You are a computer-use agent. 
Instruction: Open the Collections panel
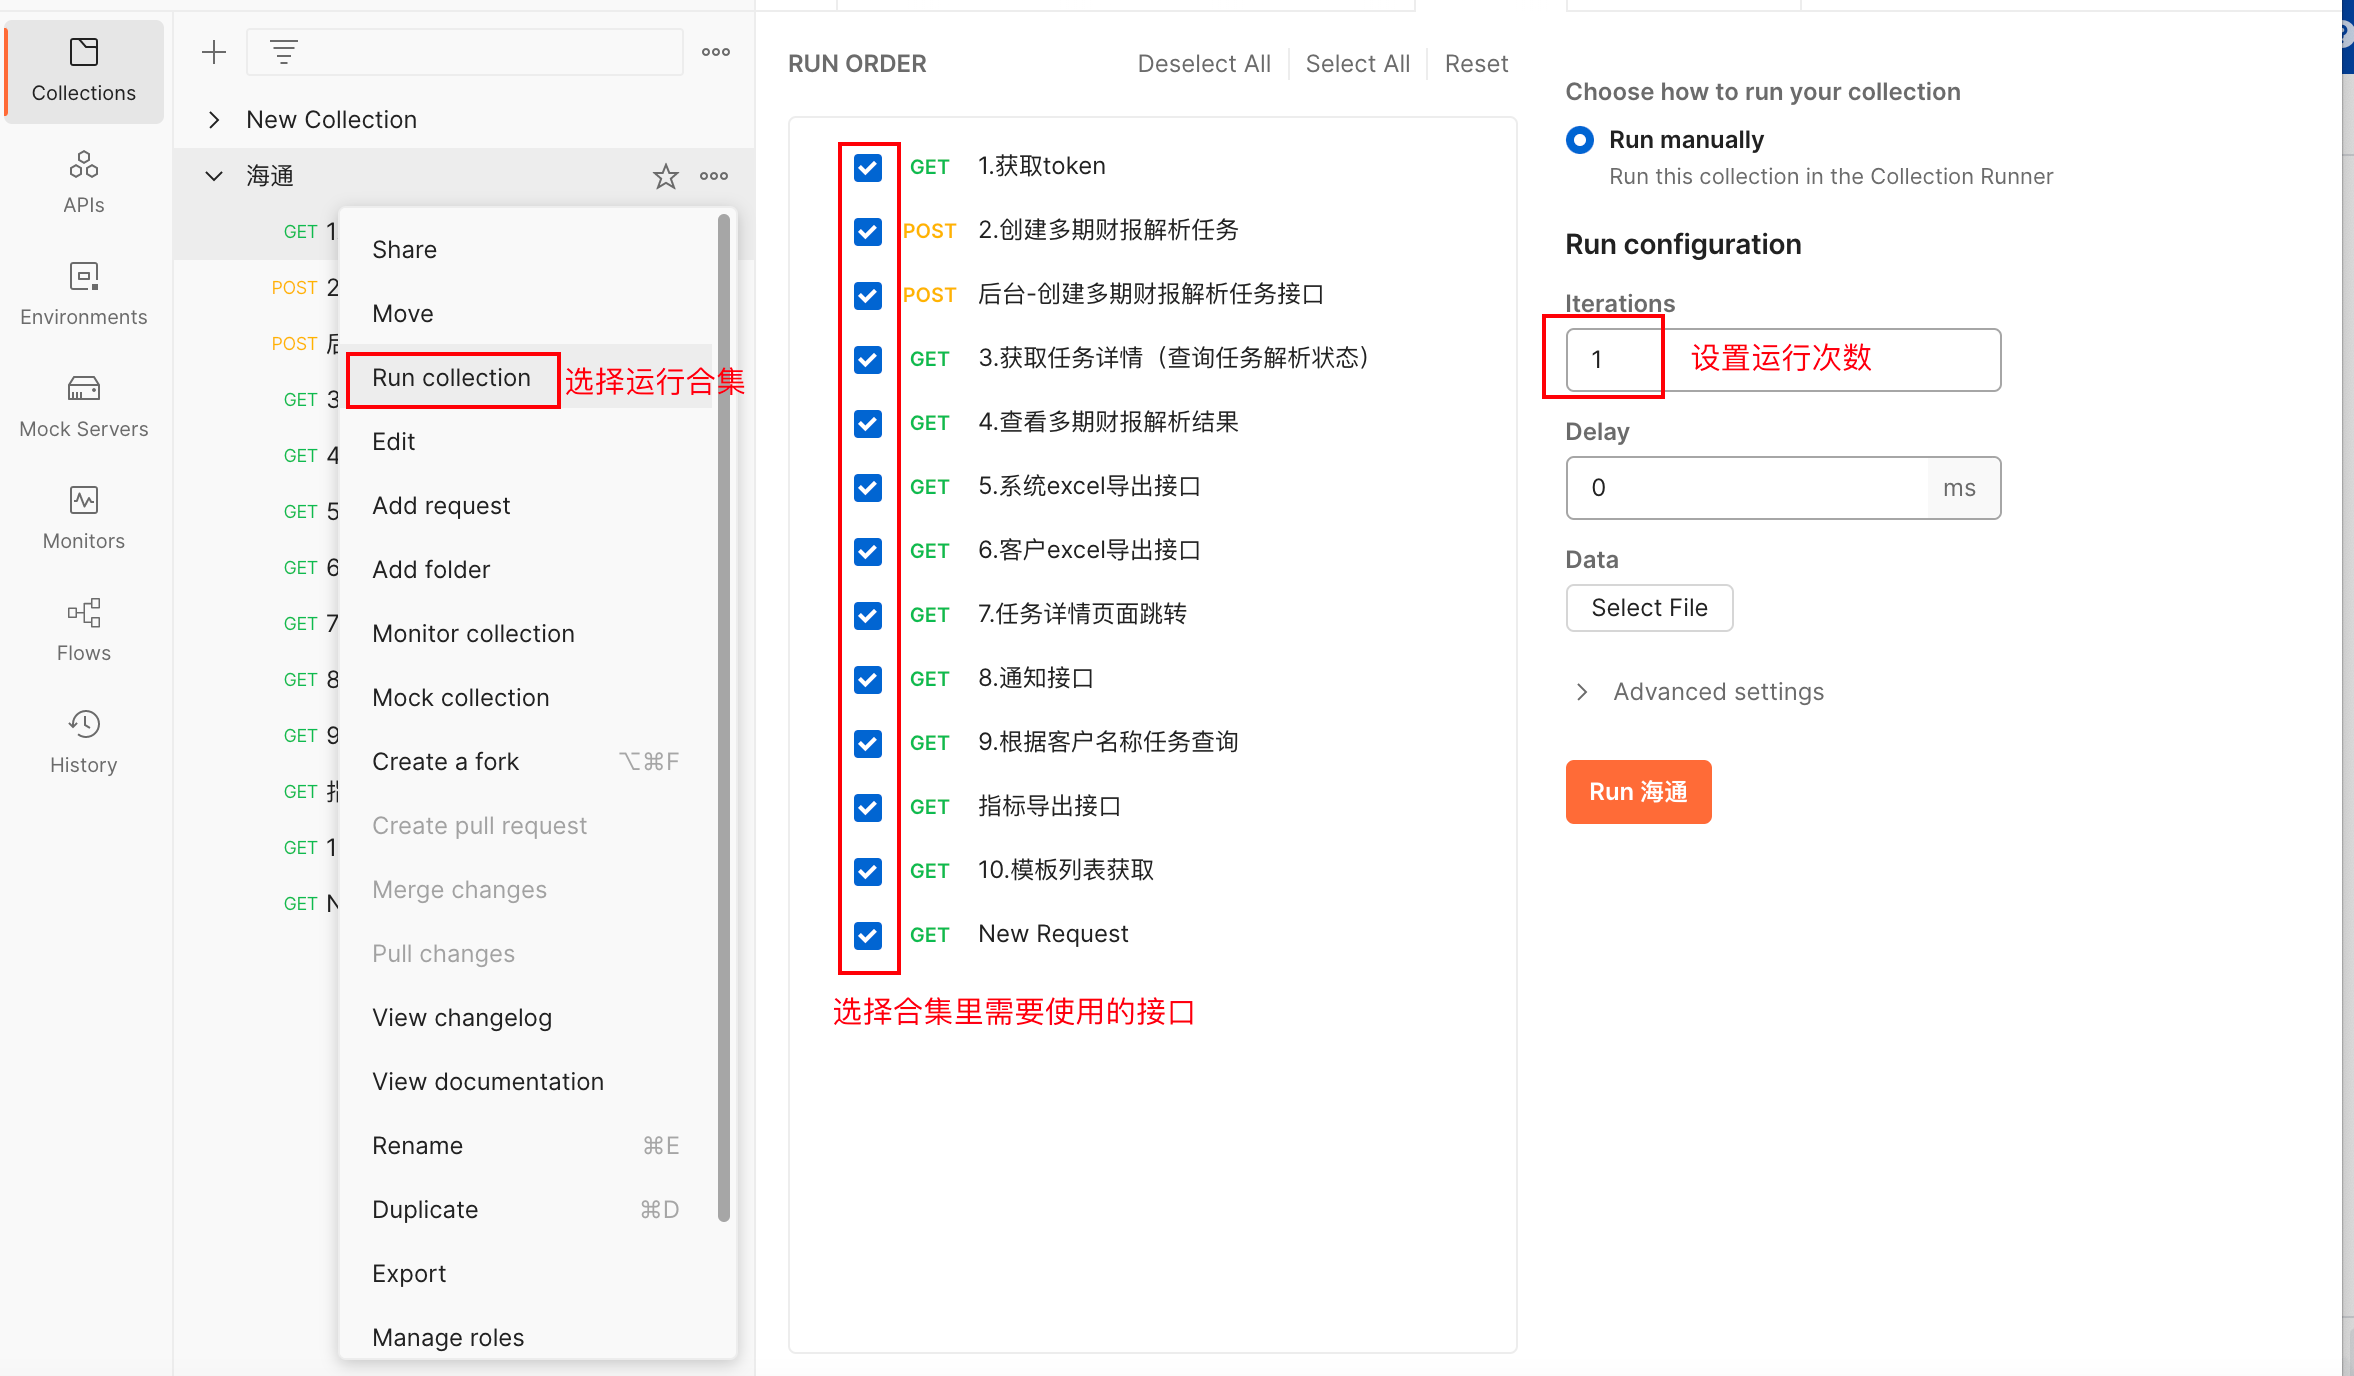click(x=83, y=70)
